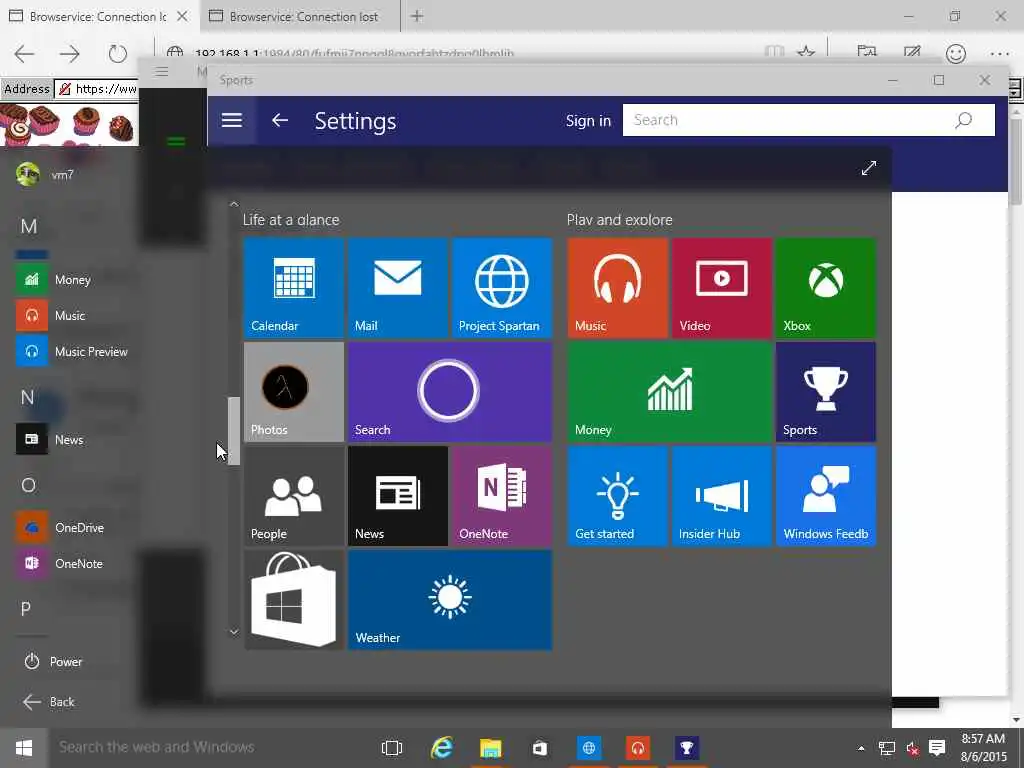Viewport: 1024px width, 768px height.
Task: Jump to letter N section header
Action: (27, 397)
